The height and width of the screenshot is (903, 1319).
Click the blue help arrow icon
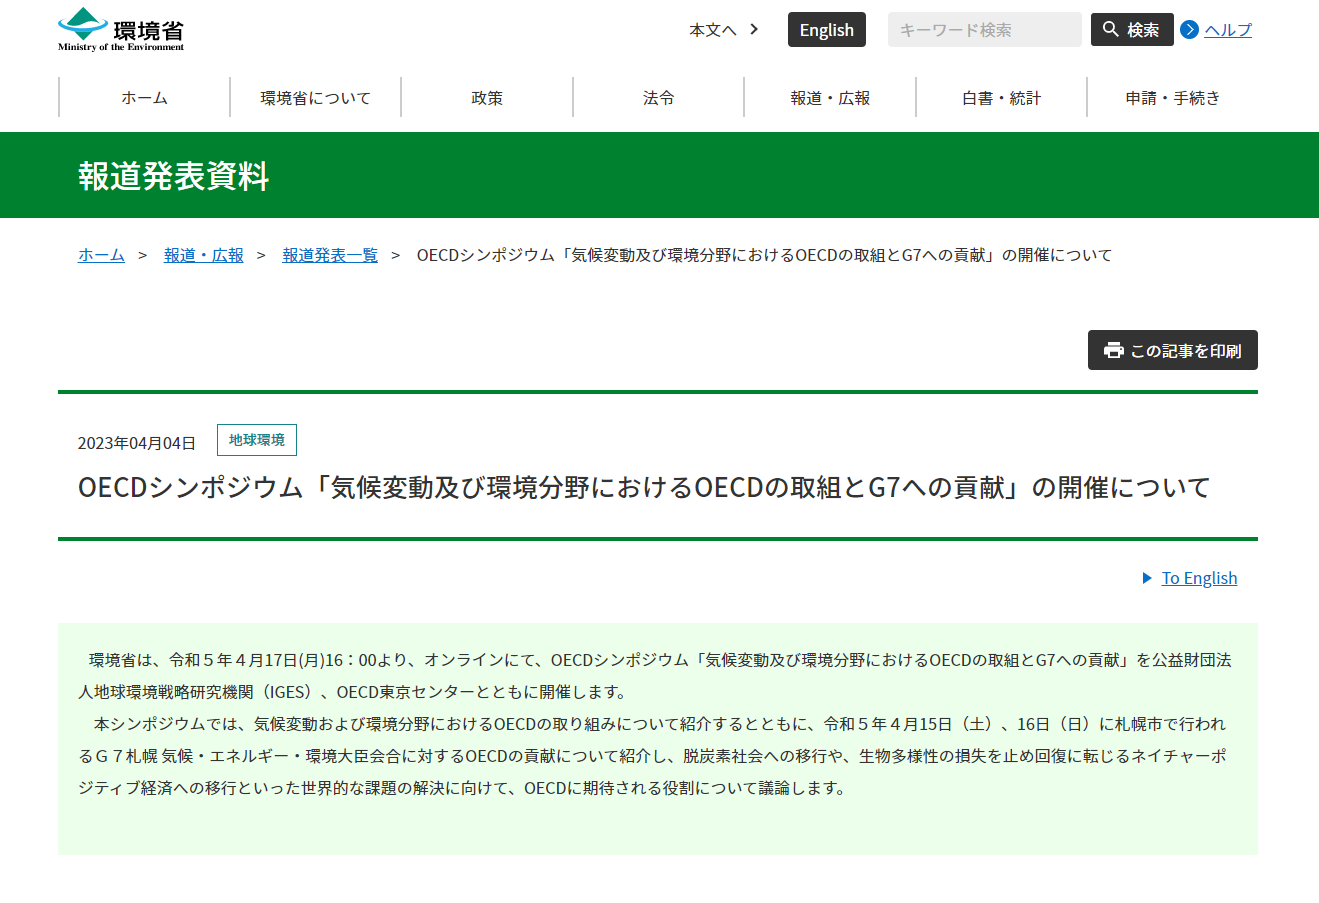pyautogui.click(x=1189, y=30)
